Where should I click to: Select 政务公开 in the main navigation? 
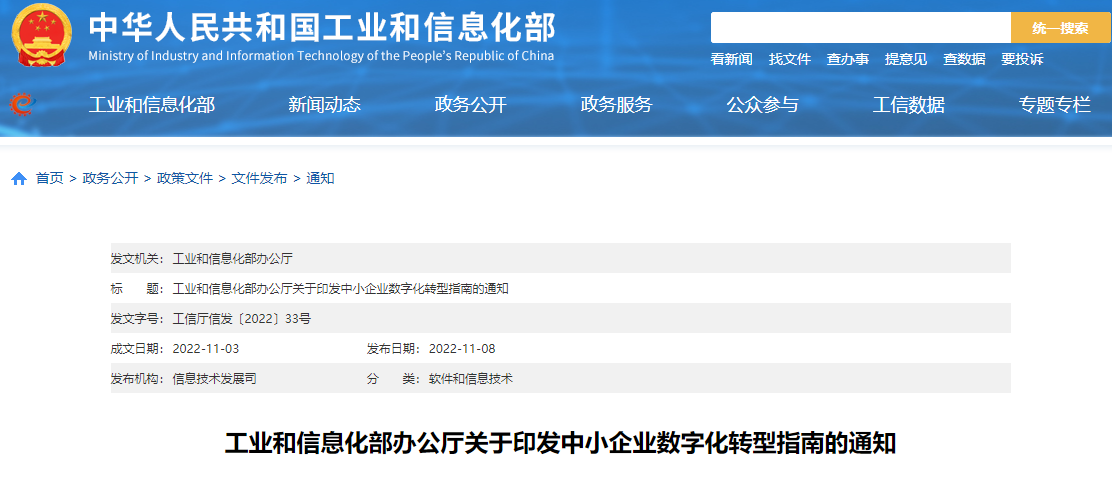(x=470, y=104)
